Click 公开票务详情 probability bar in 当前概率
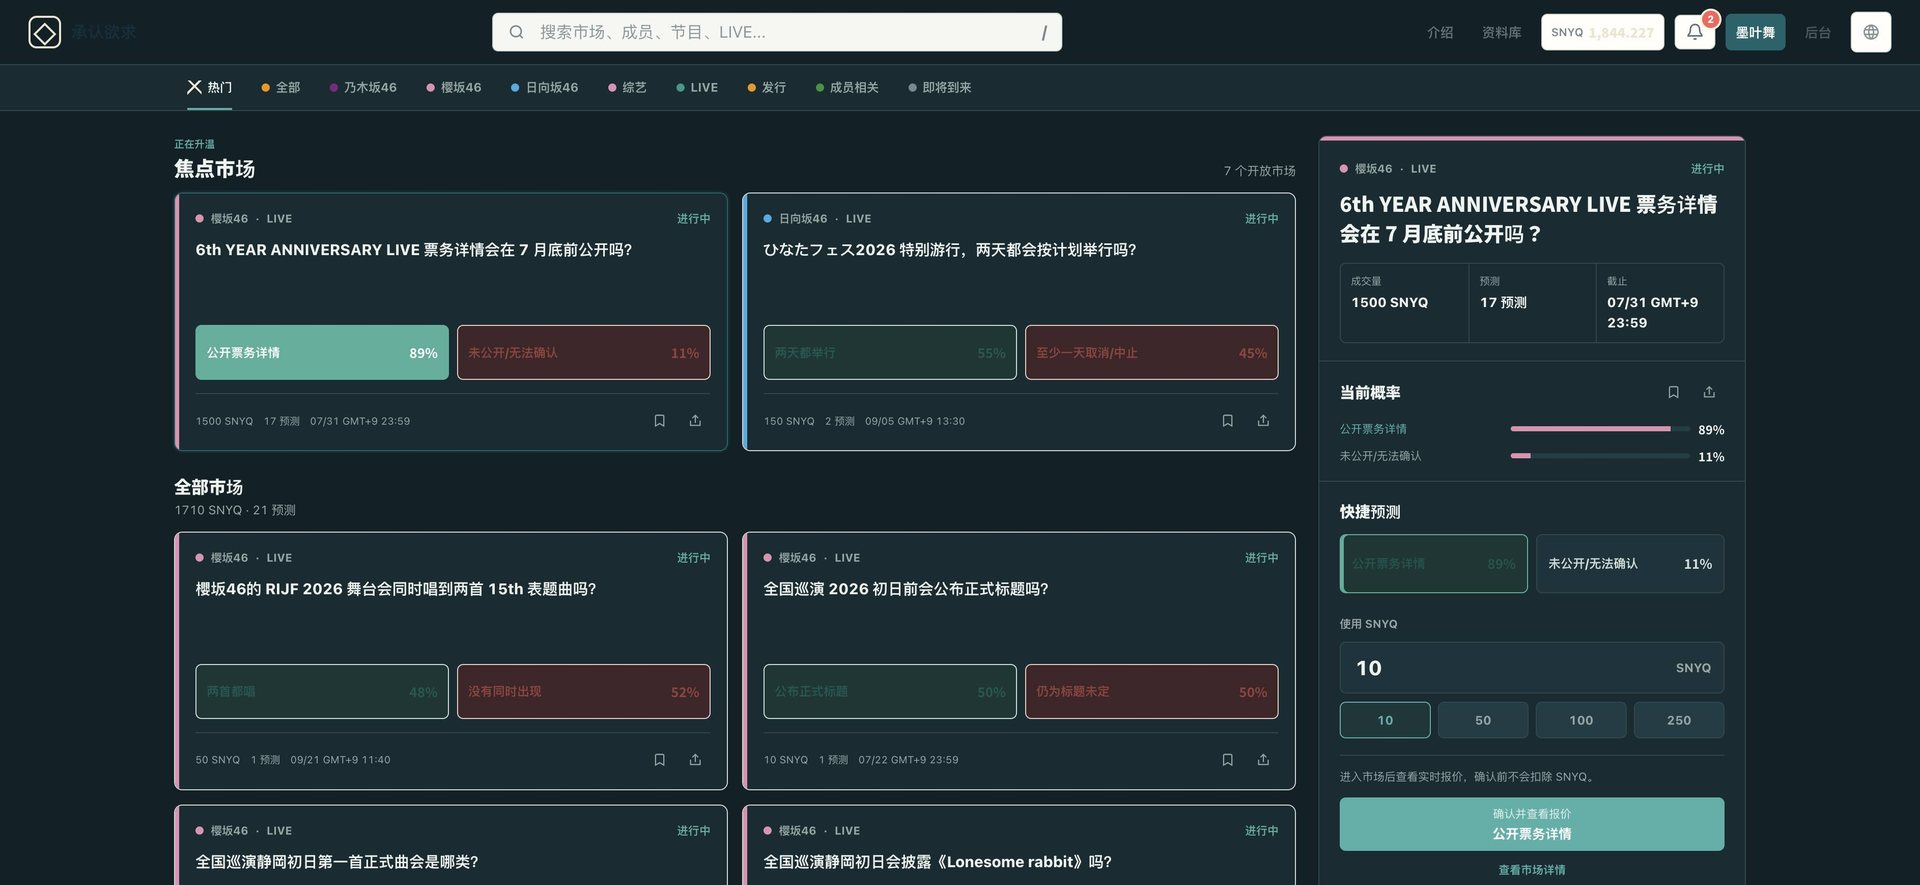The image size is (1920, 885). [1600, 429]
